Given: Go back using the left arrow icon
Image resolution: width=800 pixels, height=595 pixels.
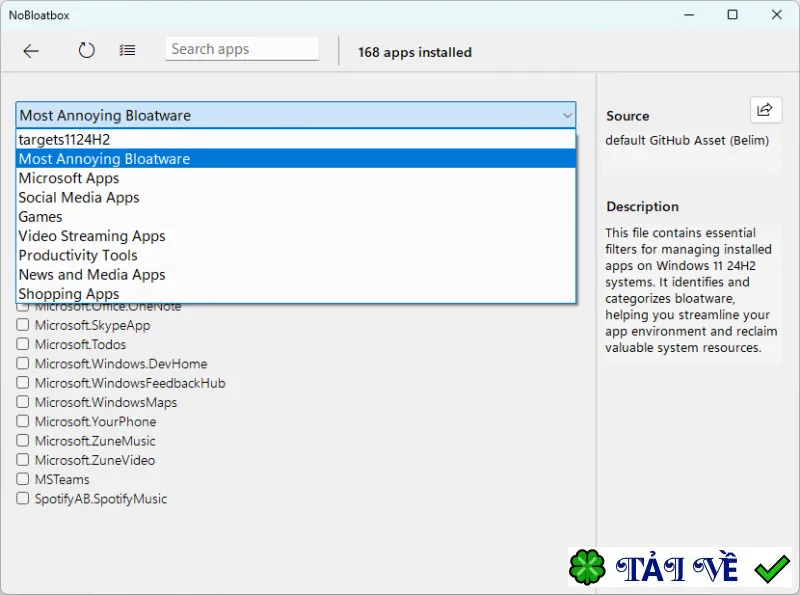Looking at the screenshot, I should click(x=31, y=51).
